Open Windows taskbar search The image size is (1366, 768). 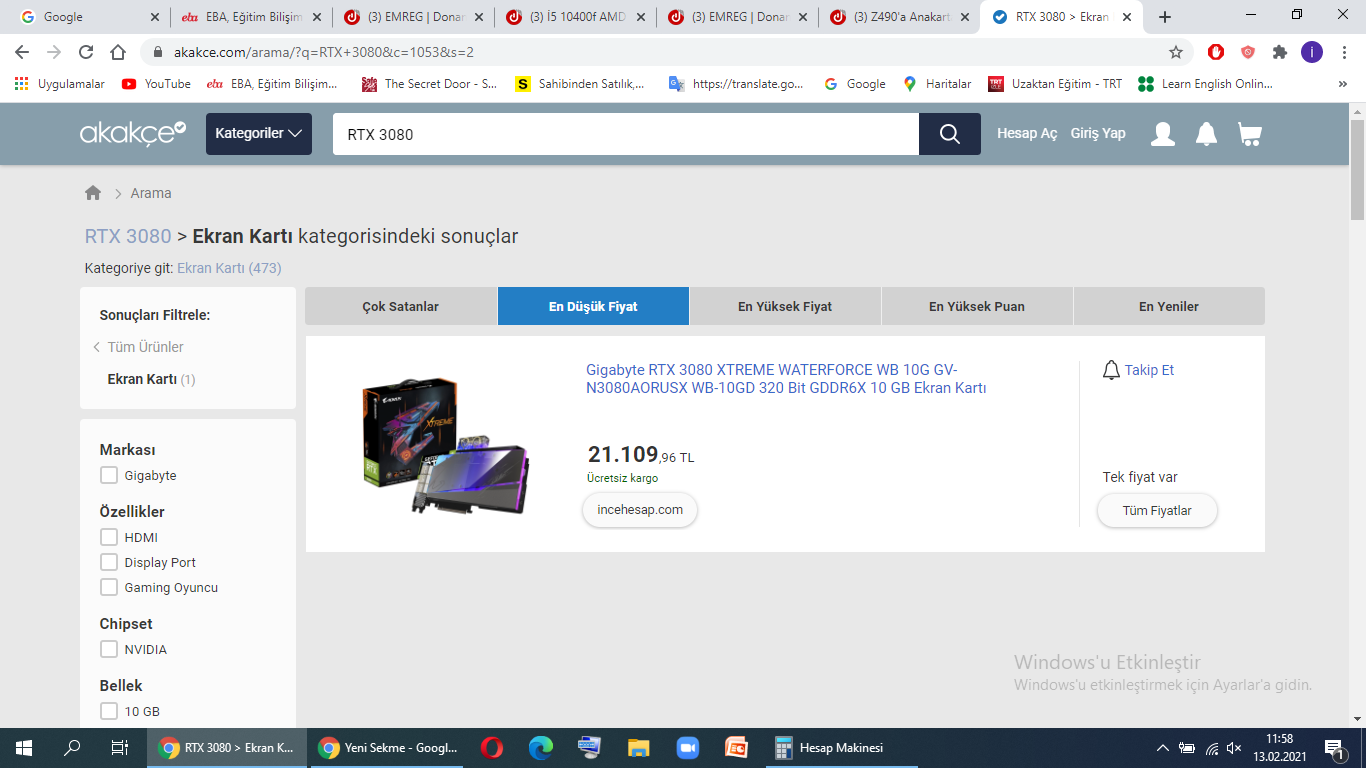[x=72, y=747]
